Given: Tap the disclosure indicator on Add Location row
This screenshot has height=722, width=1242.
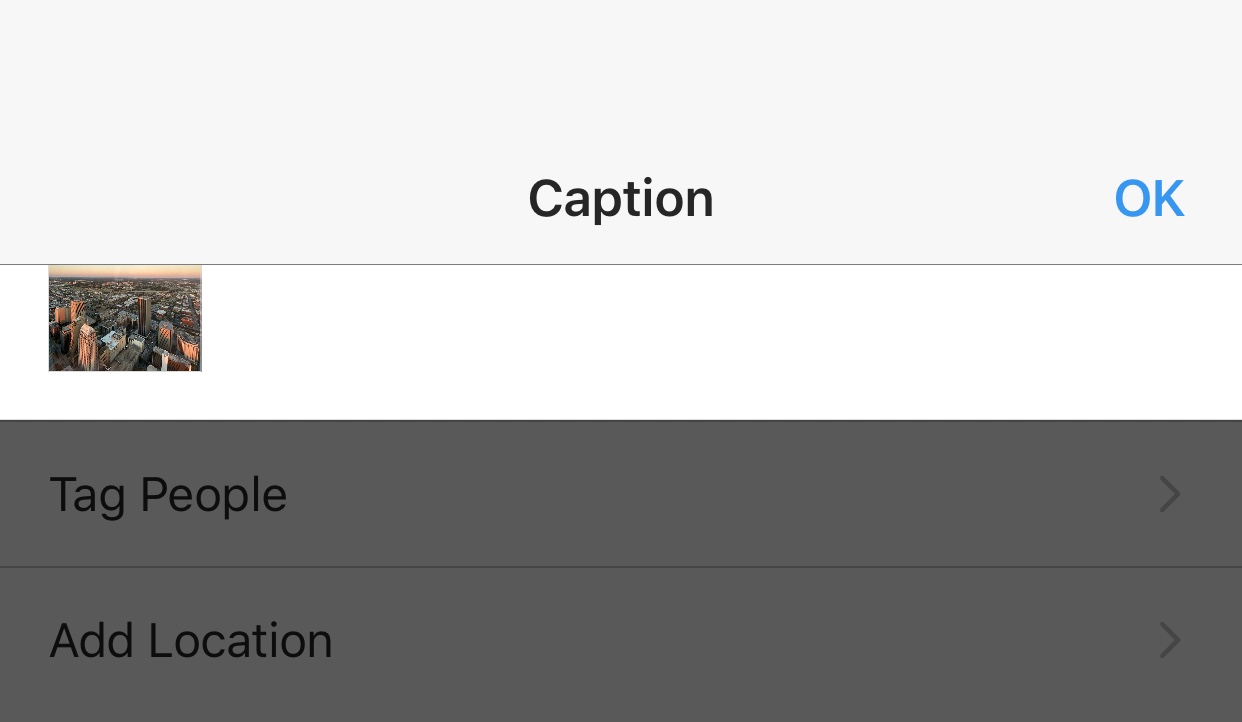Looking at the screenshot, I should tap(1169, 640).
